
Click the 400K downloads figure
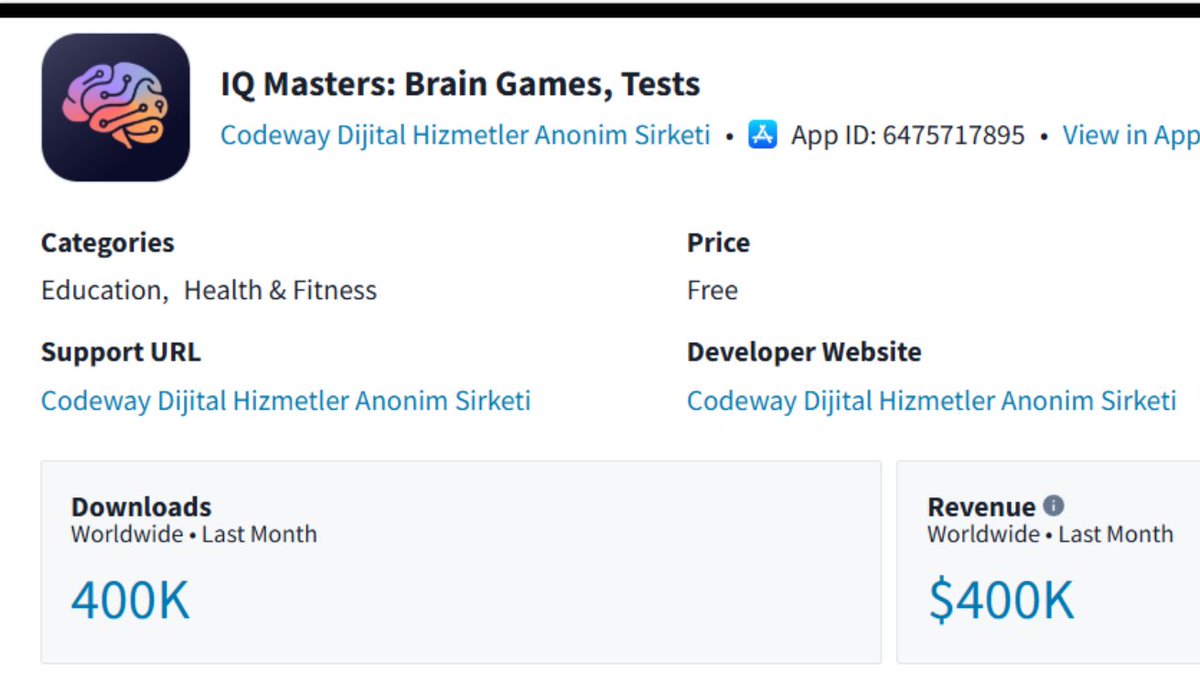click(x=130, y=600)
